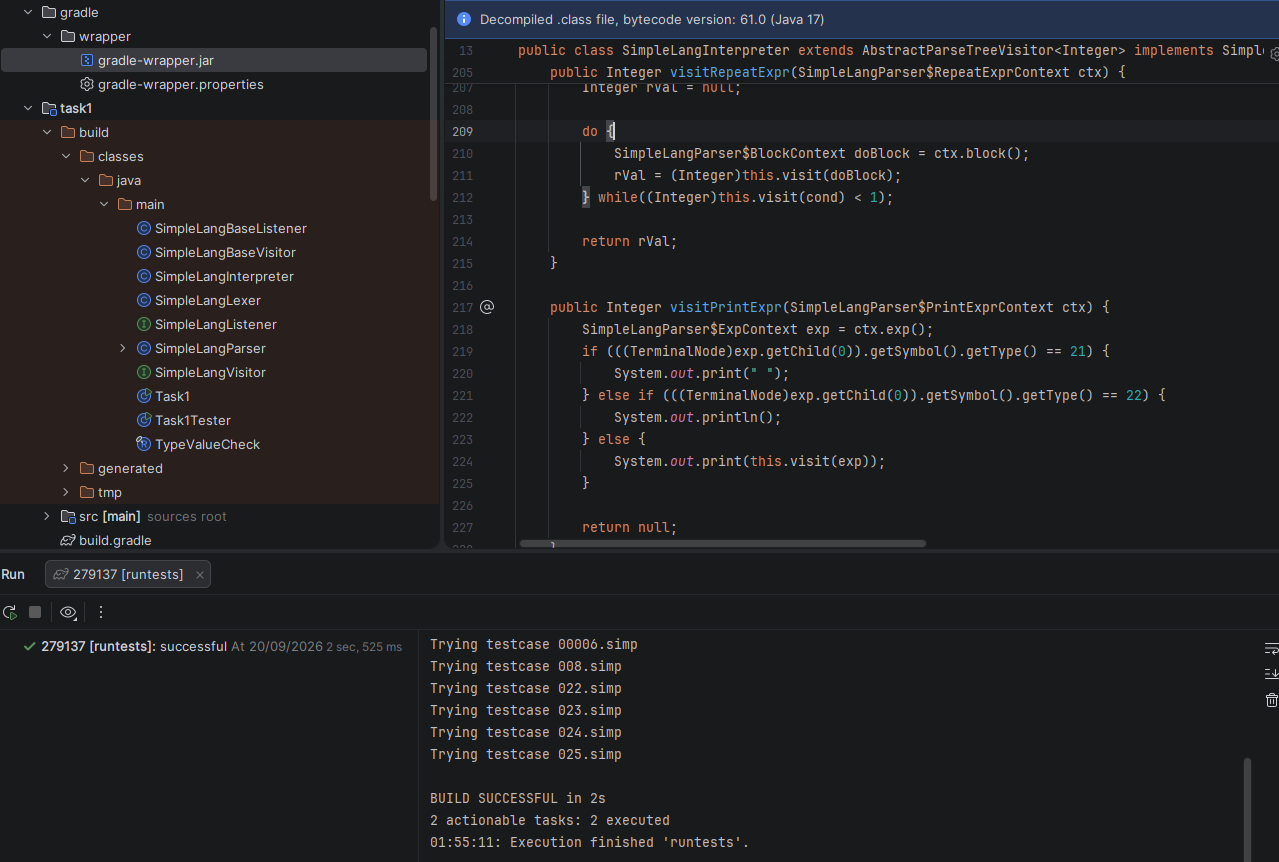Click the project tree vertical scrollbar

tap(433, 112)
